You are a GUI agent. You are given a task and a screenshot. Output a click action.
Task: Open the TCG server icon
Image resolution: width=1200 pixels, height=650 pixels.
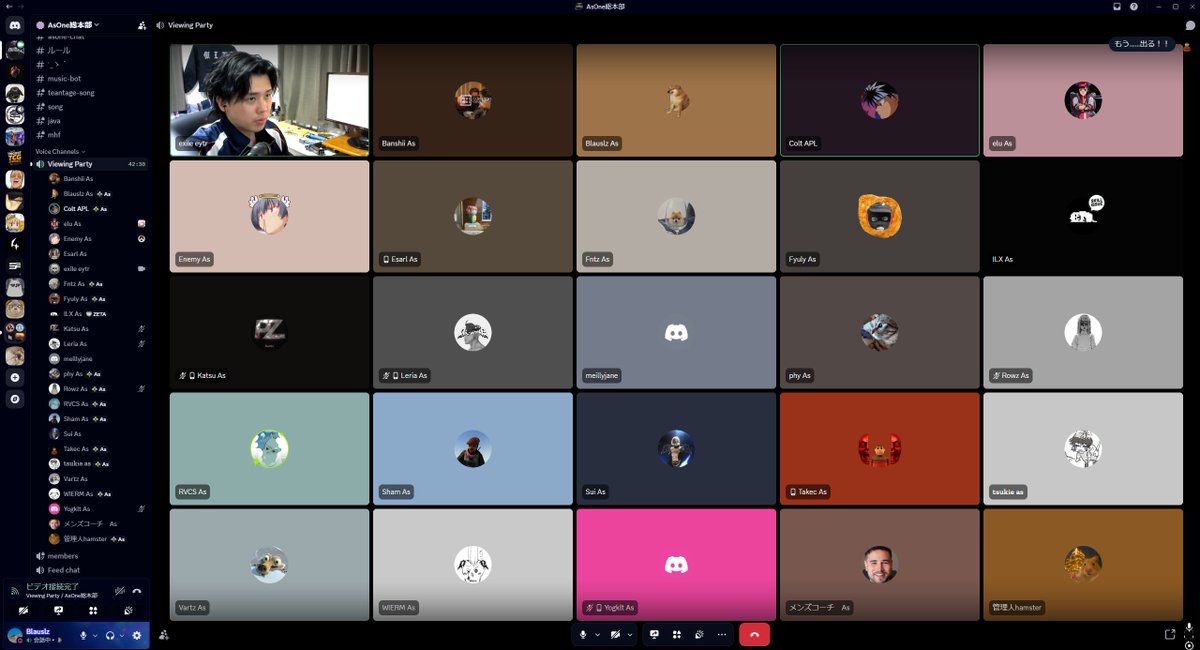click(15, 159)
